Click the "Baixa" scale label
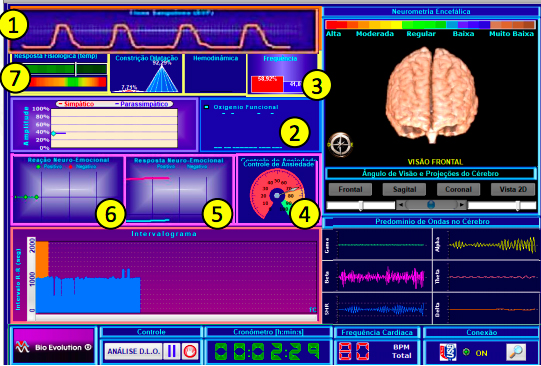This screenshot has width=541, height=366. (463, 34)
